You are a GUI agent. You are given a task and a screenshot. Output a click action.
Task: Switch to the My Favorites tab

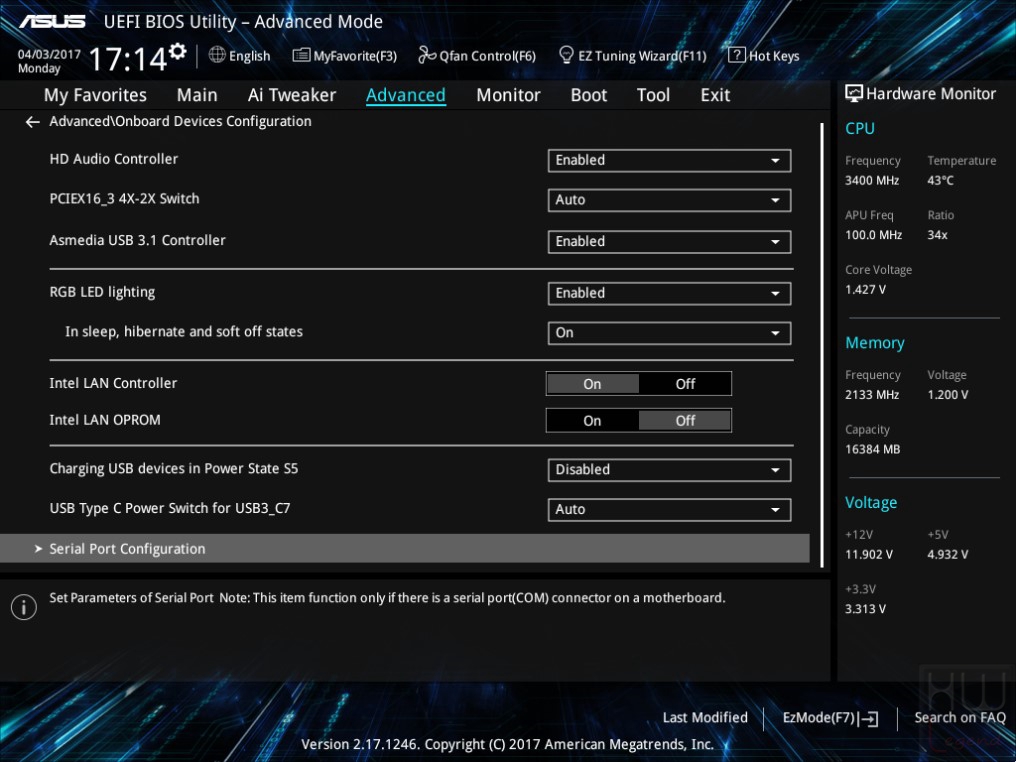pos(95,95)
